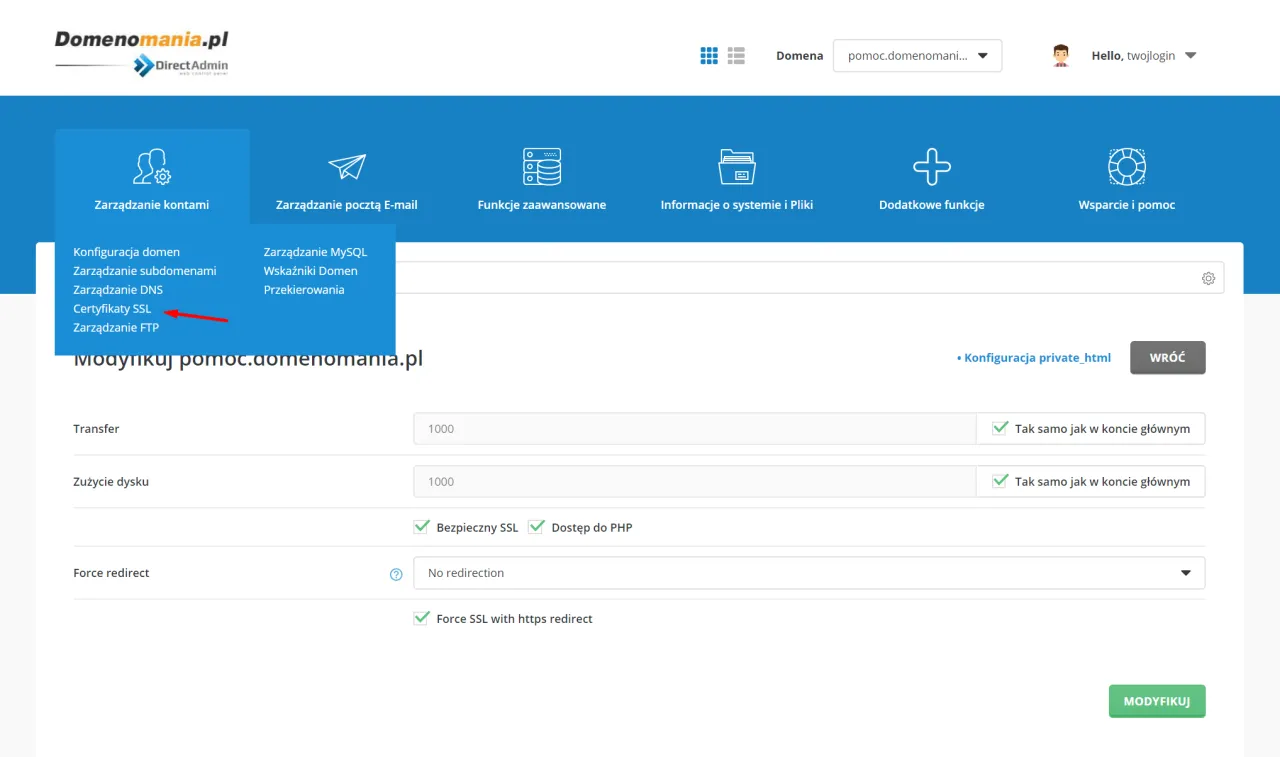Open the twojlogin user account menu

[x=1144, y=55]
